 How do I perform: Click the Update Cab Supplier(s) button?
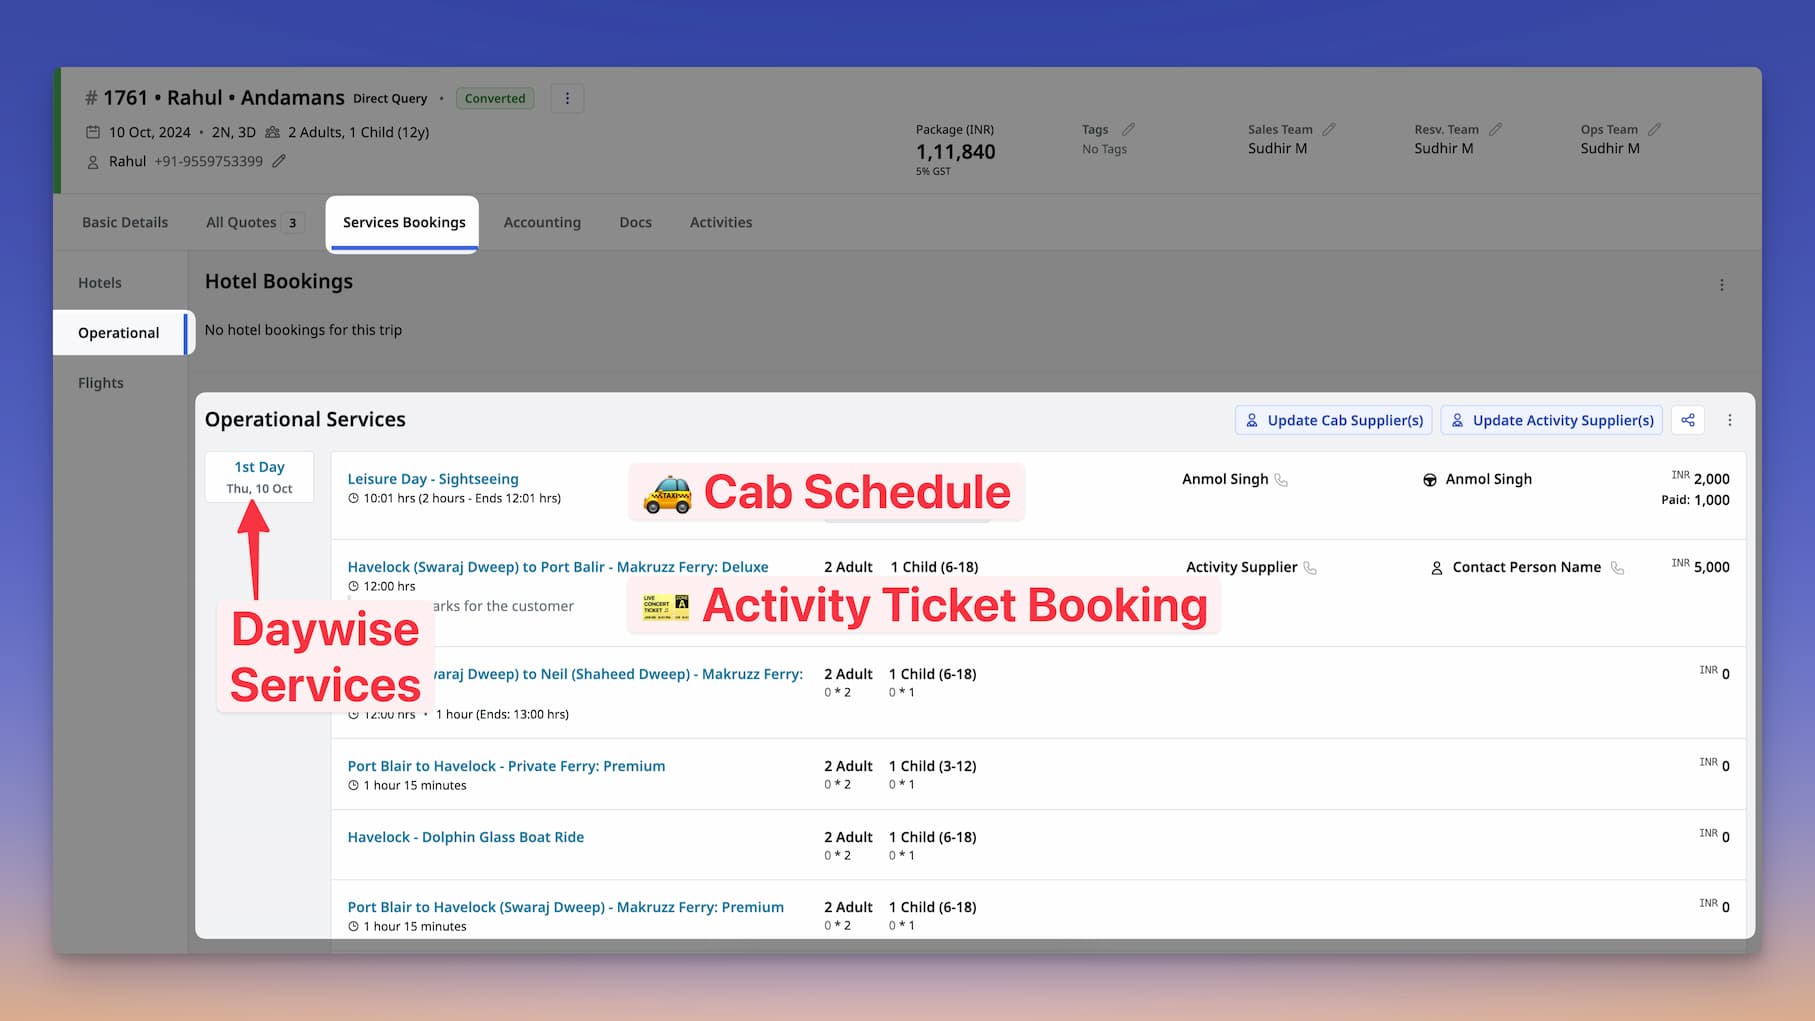1333,420
